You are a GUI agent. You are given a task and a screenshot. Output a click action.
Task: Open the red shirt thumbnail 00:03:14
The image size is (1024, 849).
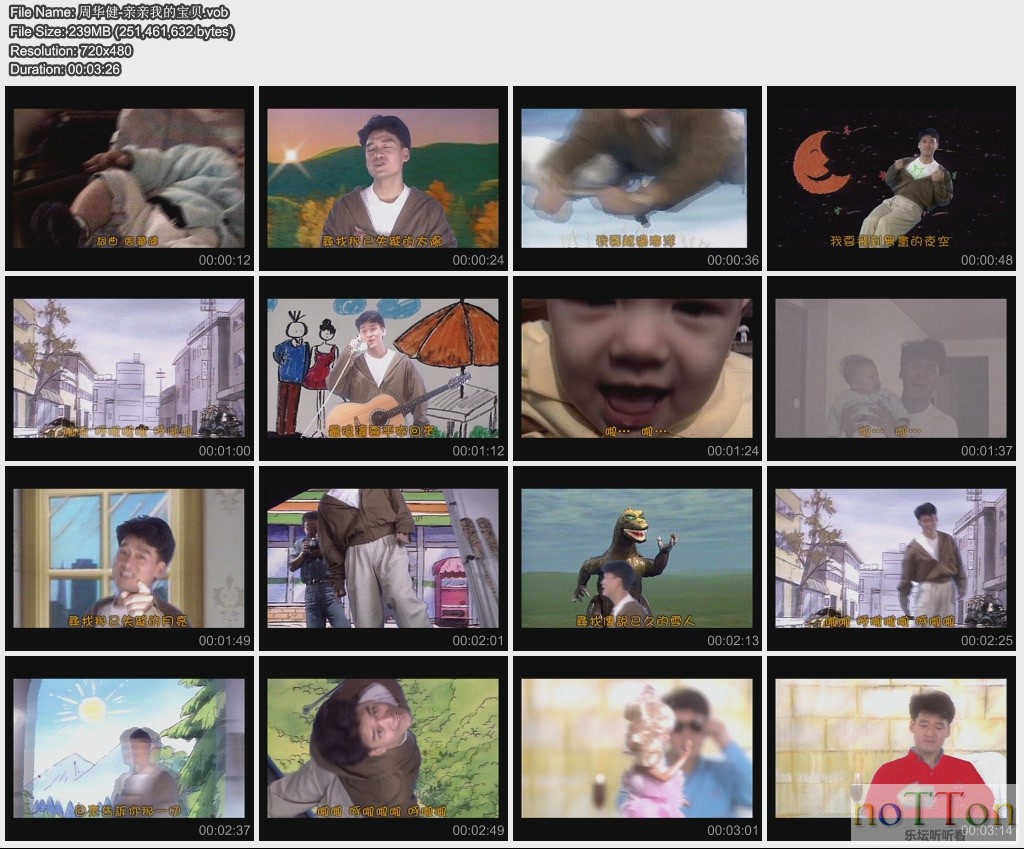coord(891,749)
